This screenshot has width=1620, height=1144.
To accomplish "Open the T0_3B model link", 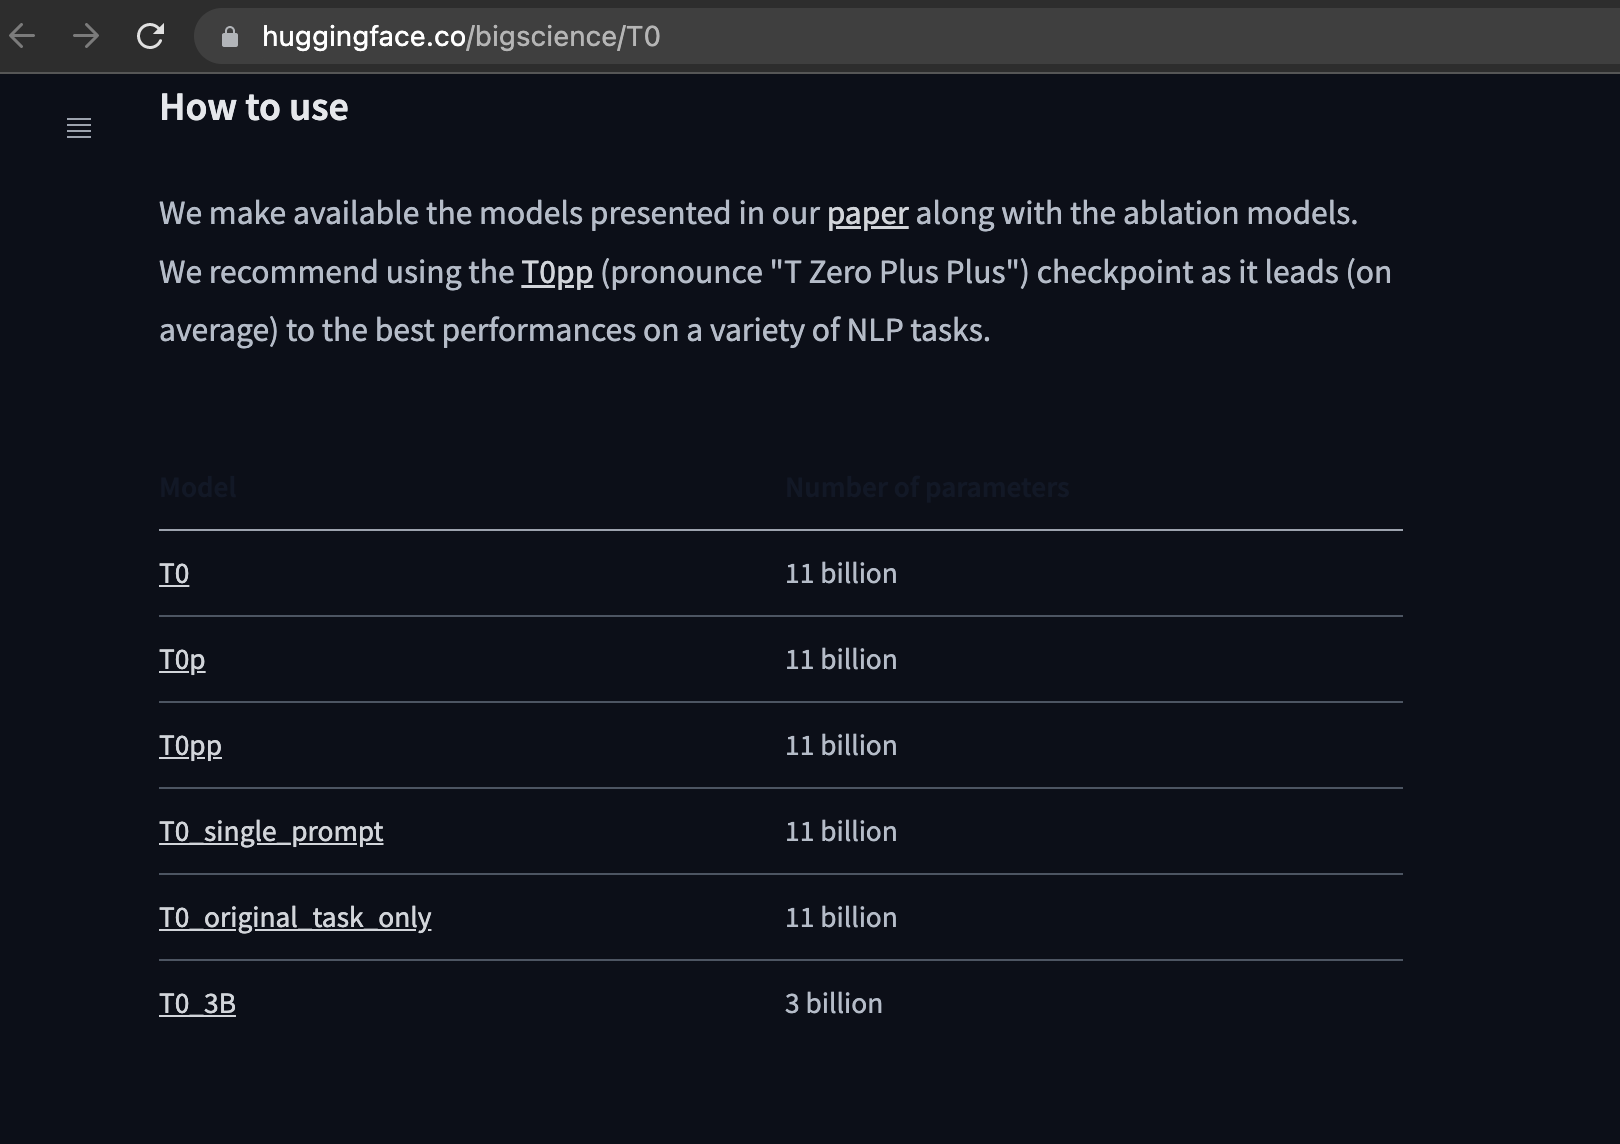I will point(197,1003).
